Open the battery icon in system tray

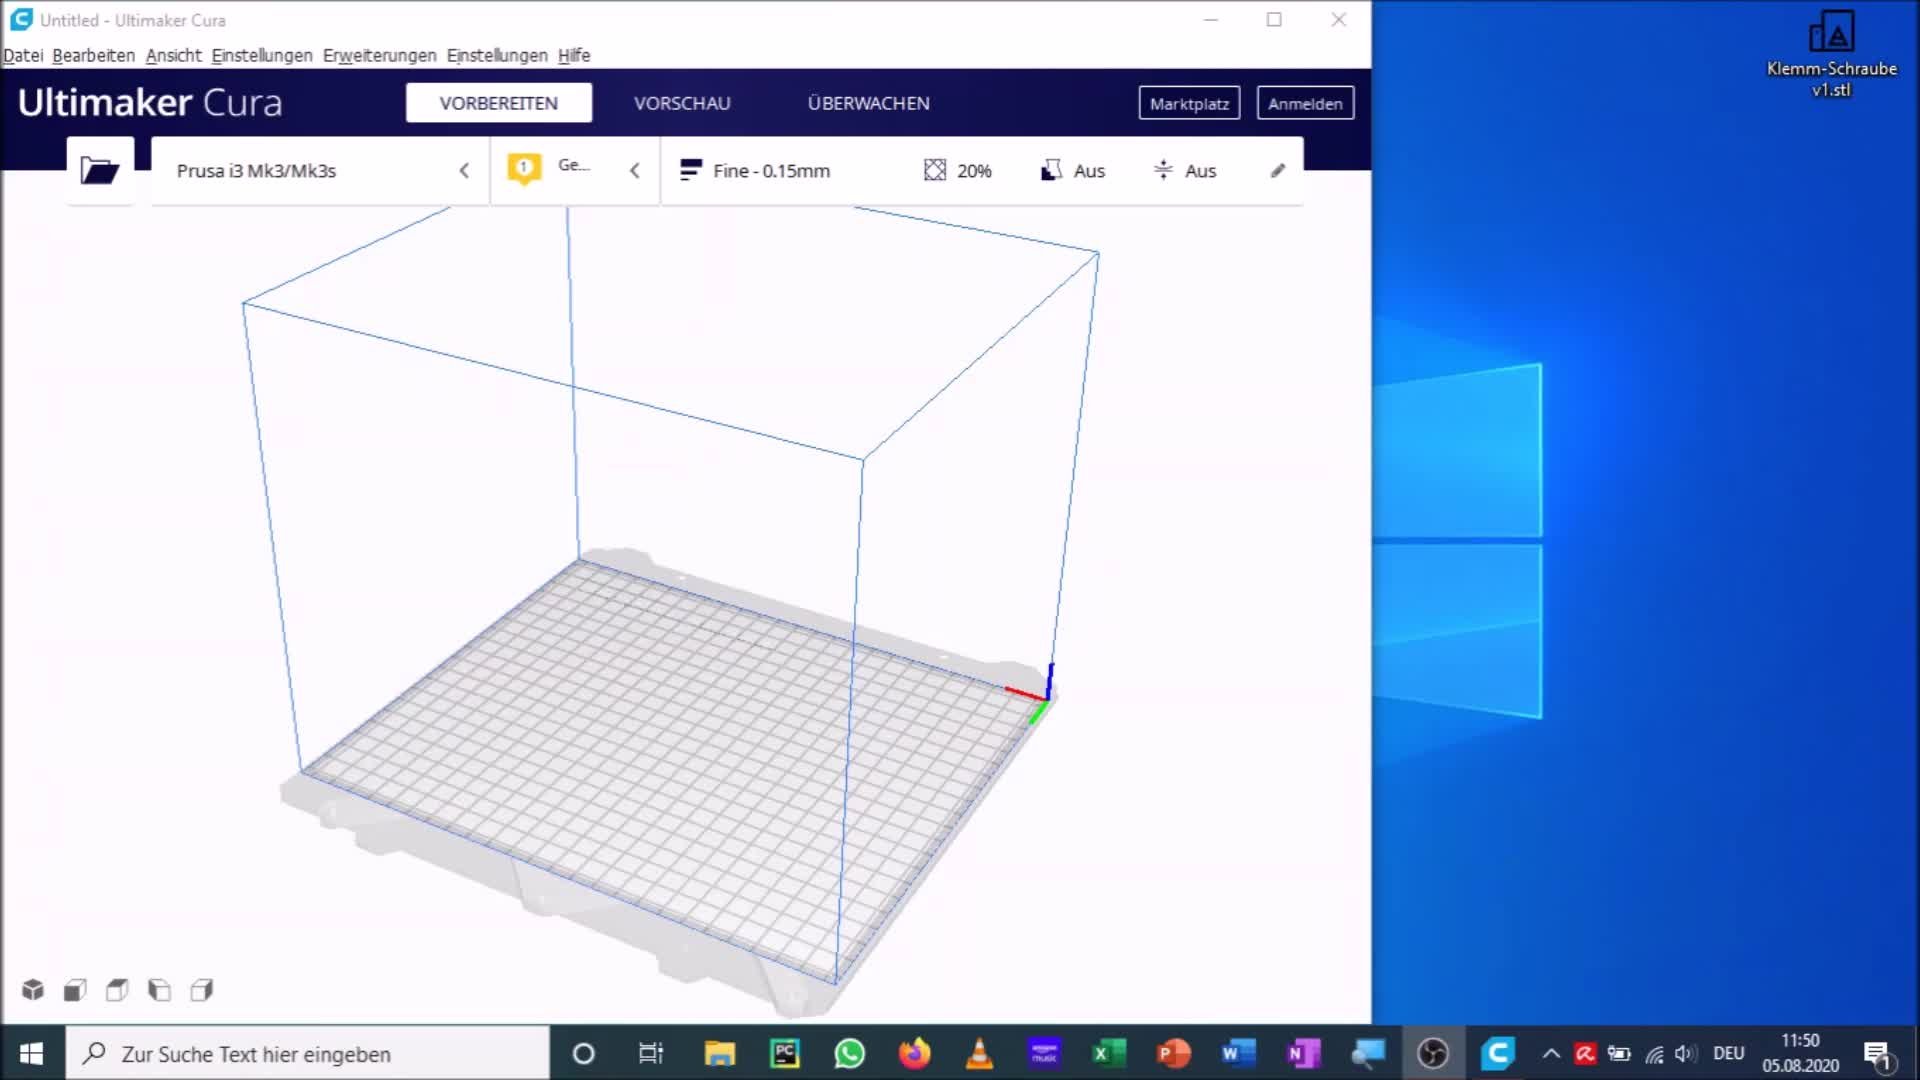point(1619,1054)
